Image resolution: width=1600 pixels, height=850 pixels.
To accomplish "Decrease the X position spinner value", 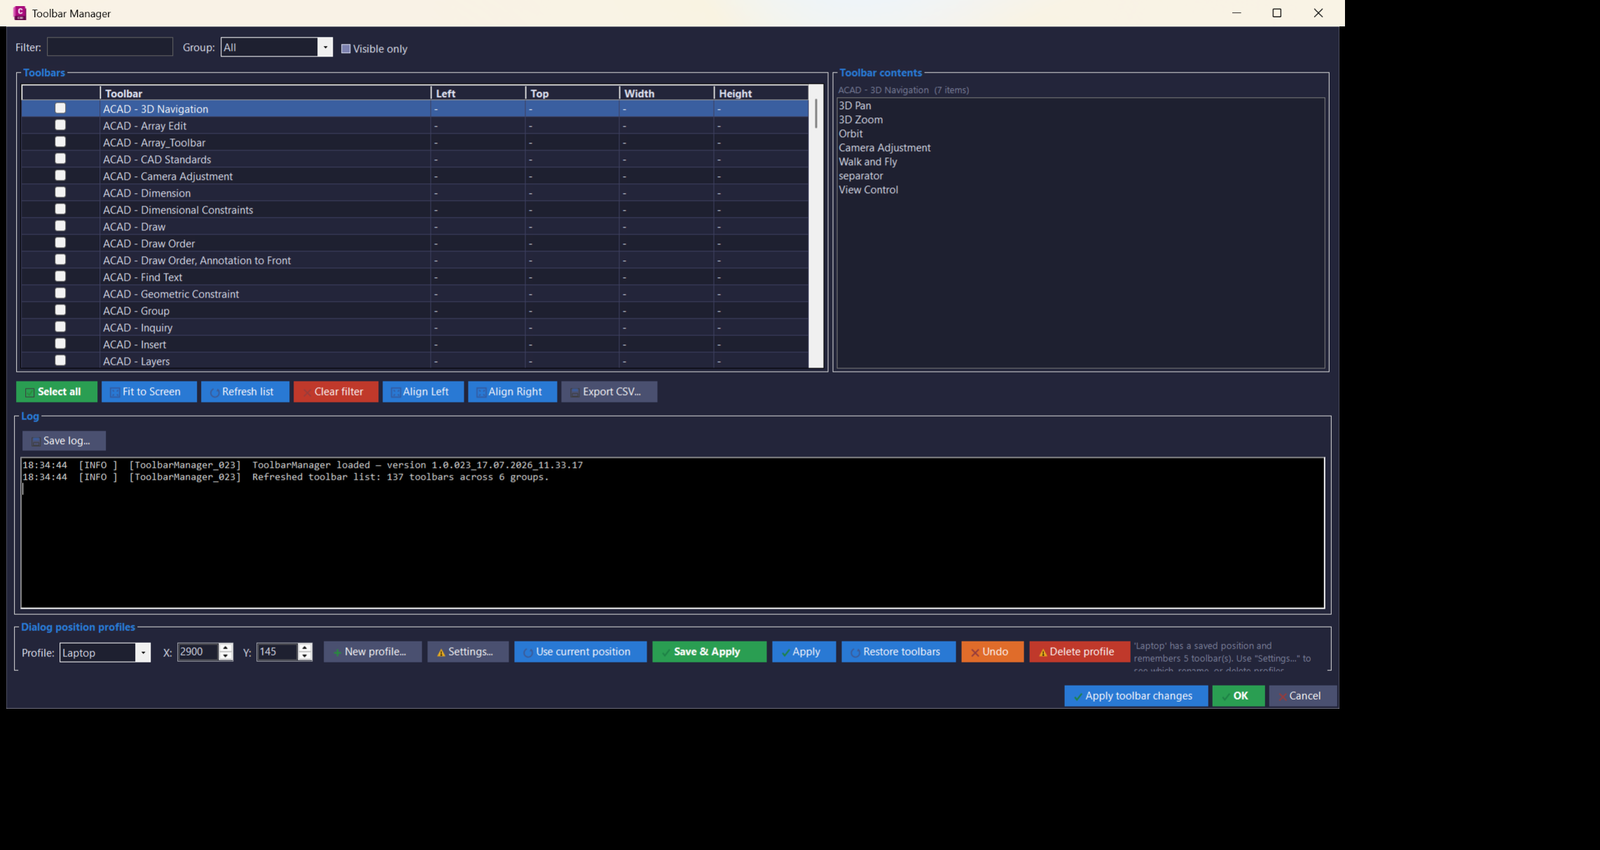I will (226, 656).
